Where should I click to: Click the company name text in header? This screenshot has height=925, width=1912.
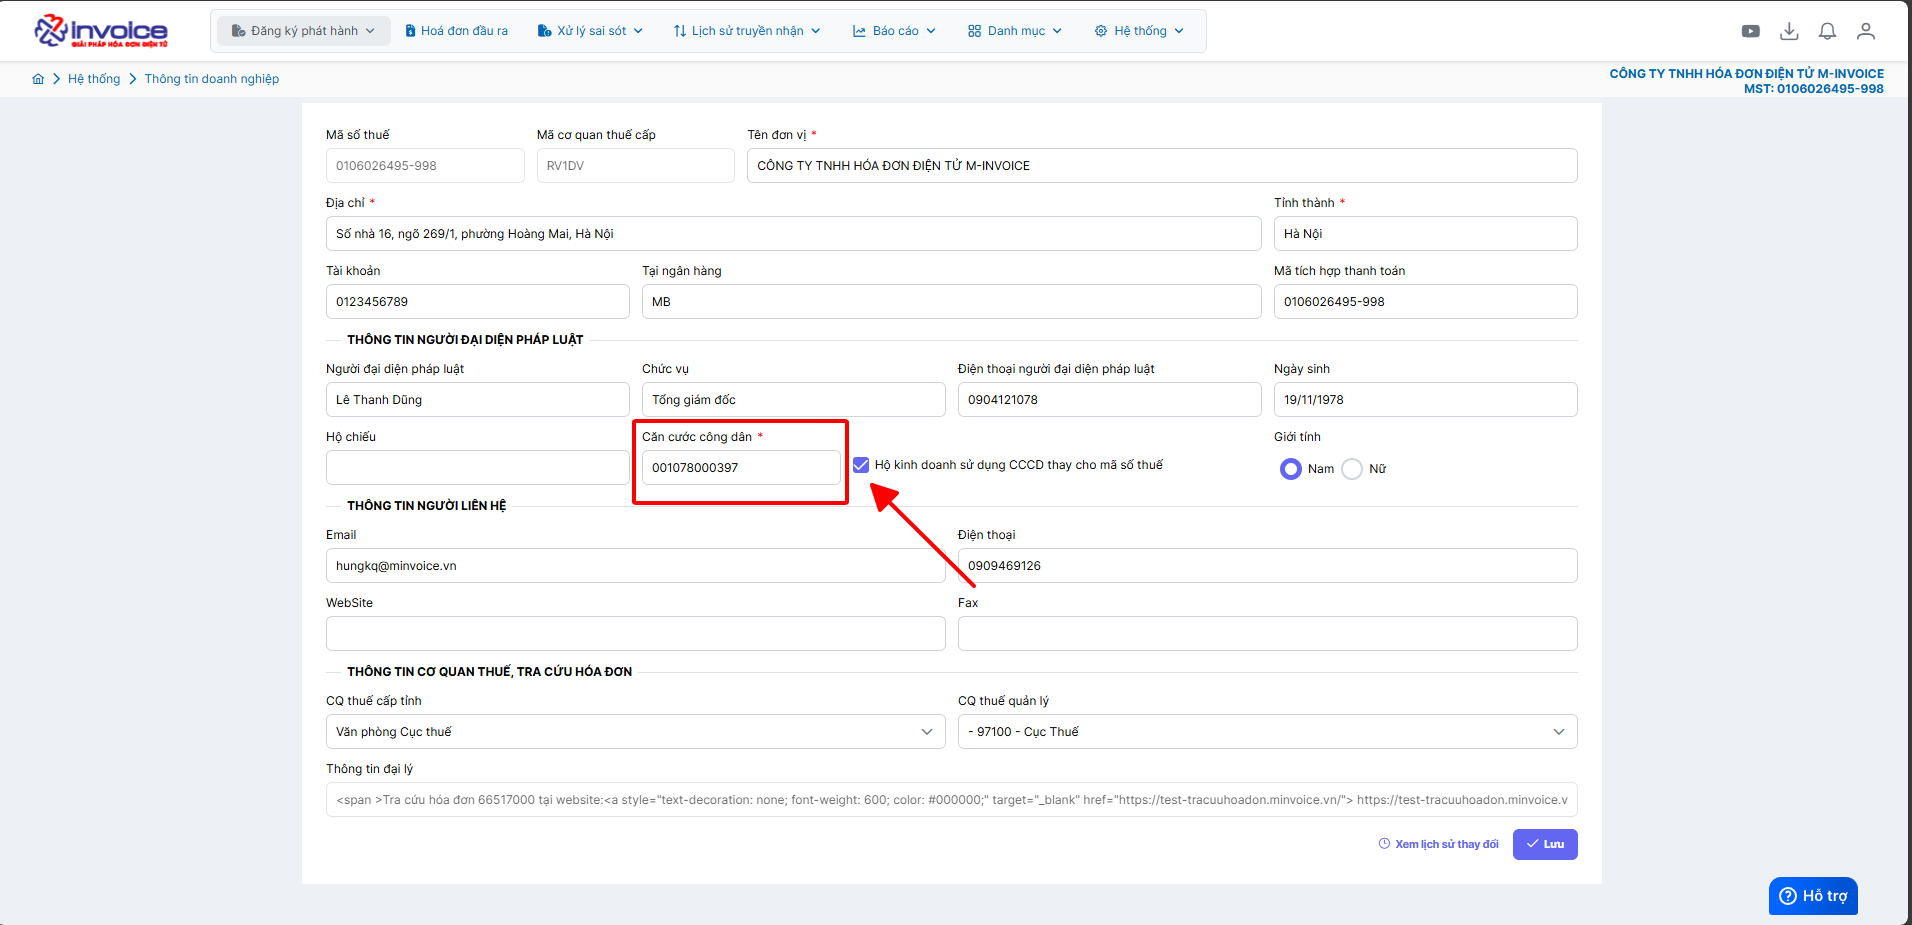pyautogui.click(x=1746, y=74)
